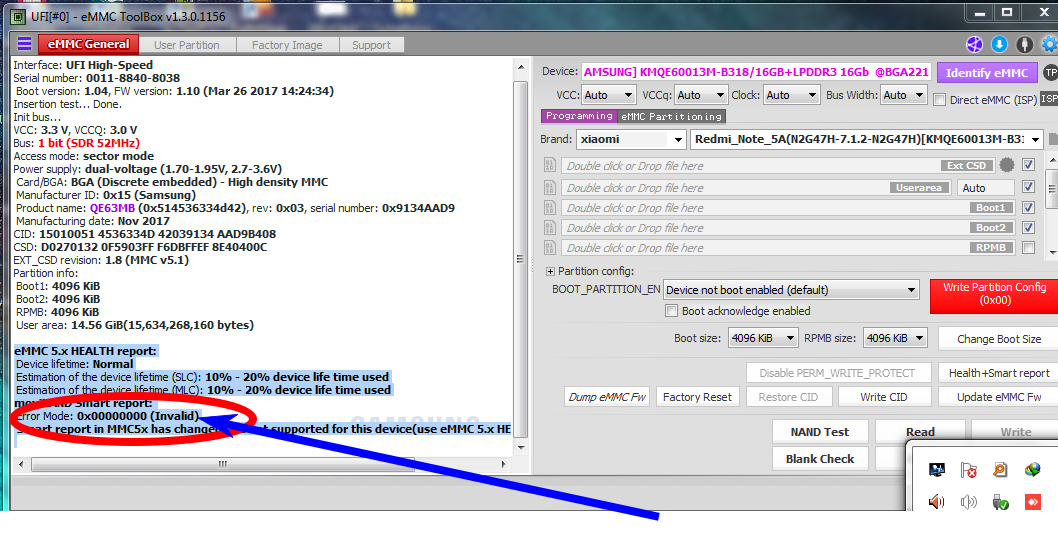The width and height of the screenshot is (1058, 546).
Task: Open settings via the blue gear icon
Action: 1049,45
